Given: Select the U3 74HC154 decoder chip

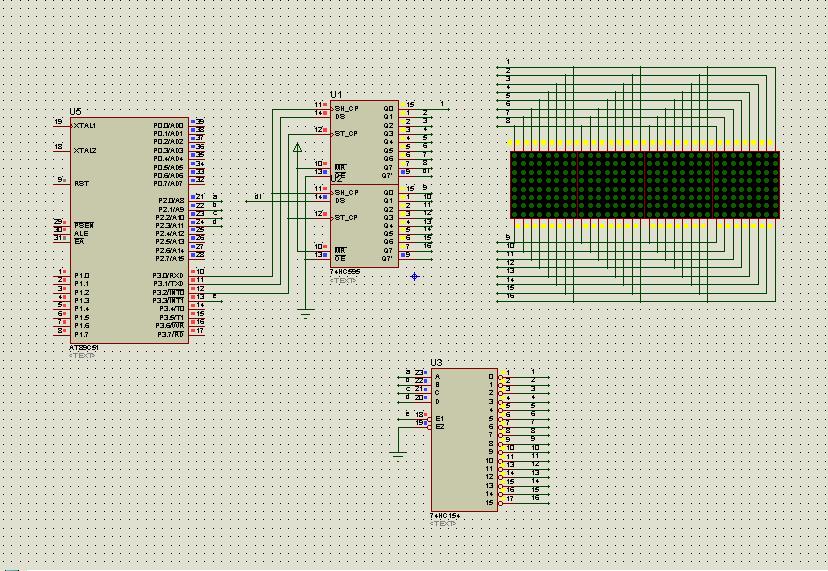Looking at the screenshot, I should (x=463, y=440).
